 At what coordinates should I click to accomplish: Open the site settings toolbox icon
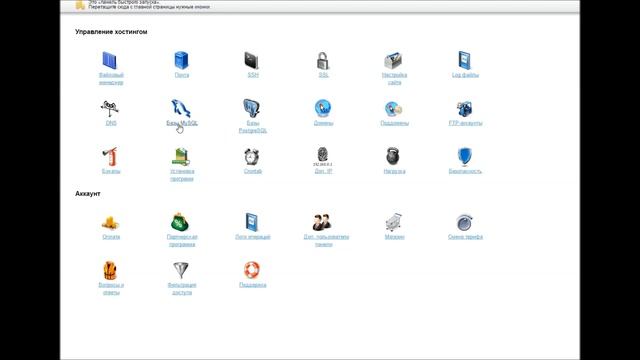pos(393,60)
